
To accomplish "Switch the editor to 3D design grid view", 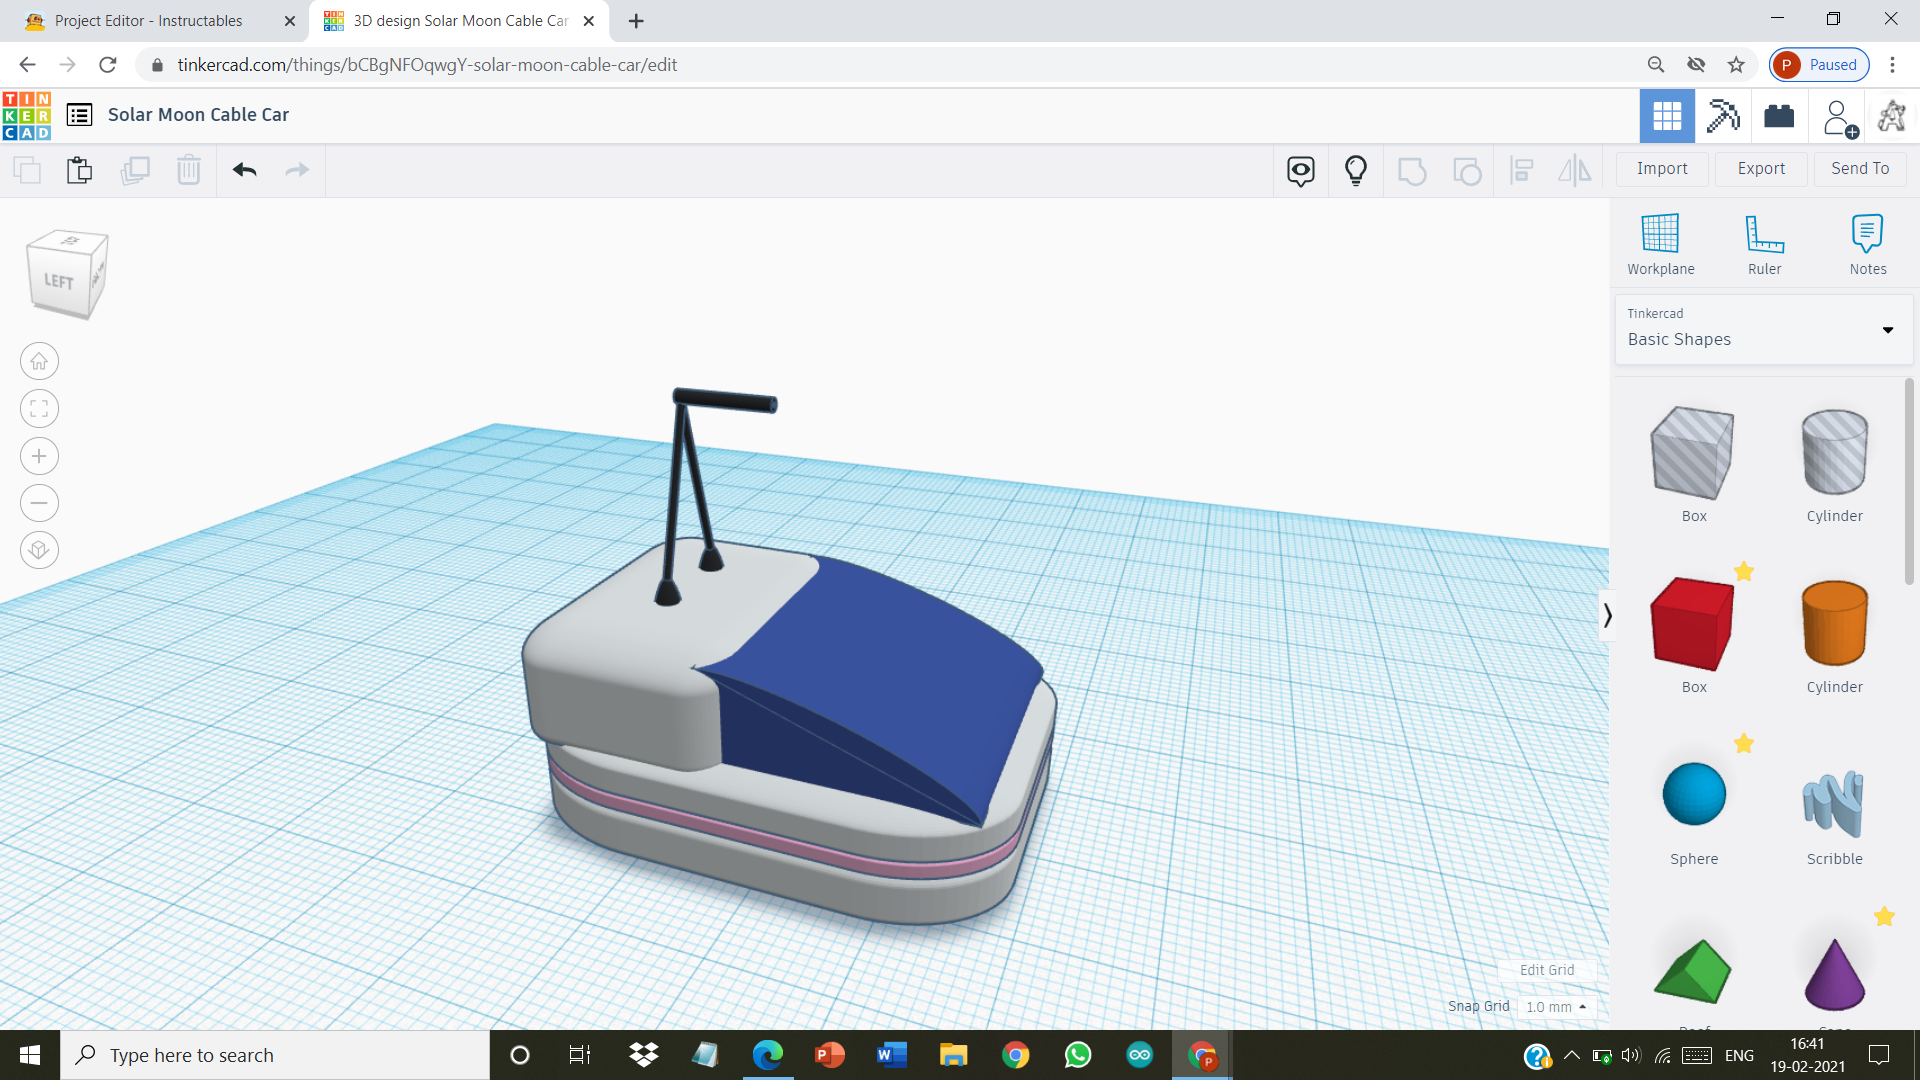I will pyautogui.click(x=1667, y=116).
